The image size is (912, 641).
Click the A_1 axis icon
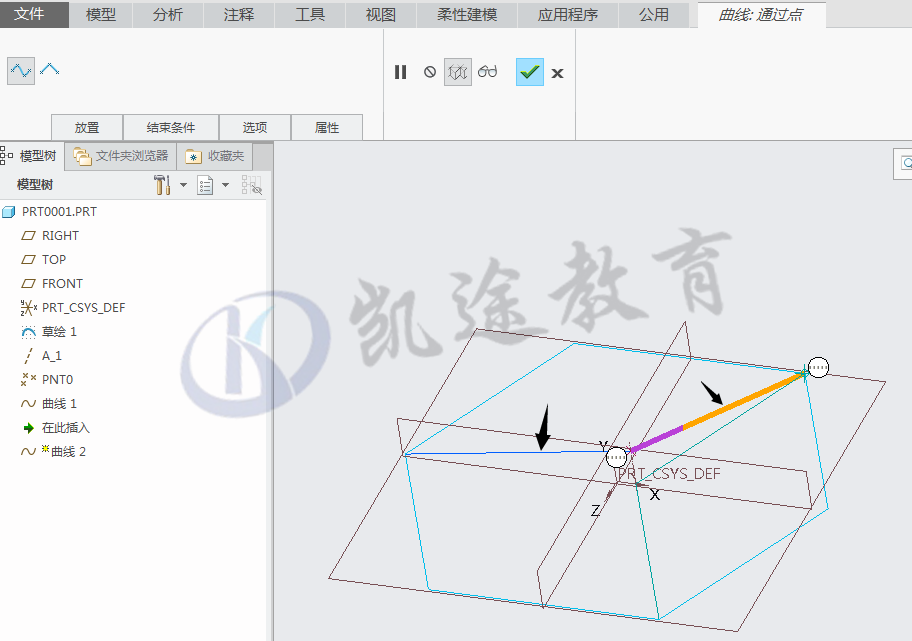pos(28,355)
